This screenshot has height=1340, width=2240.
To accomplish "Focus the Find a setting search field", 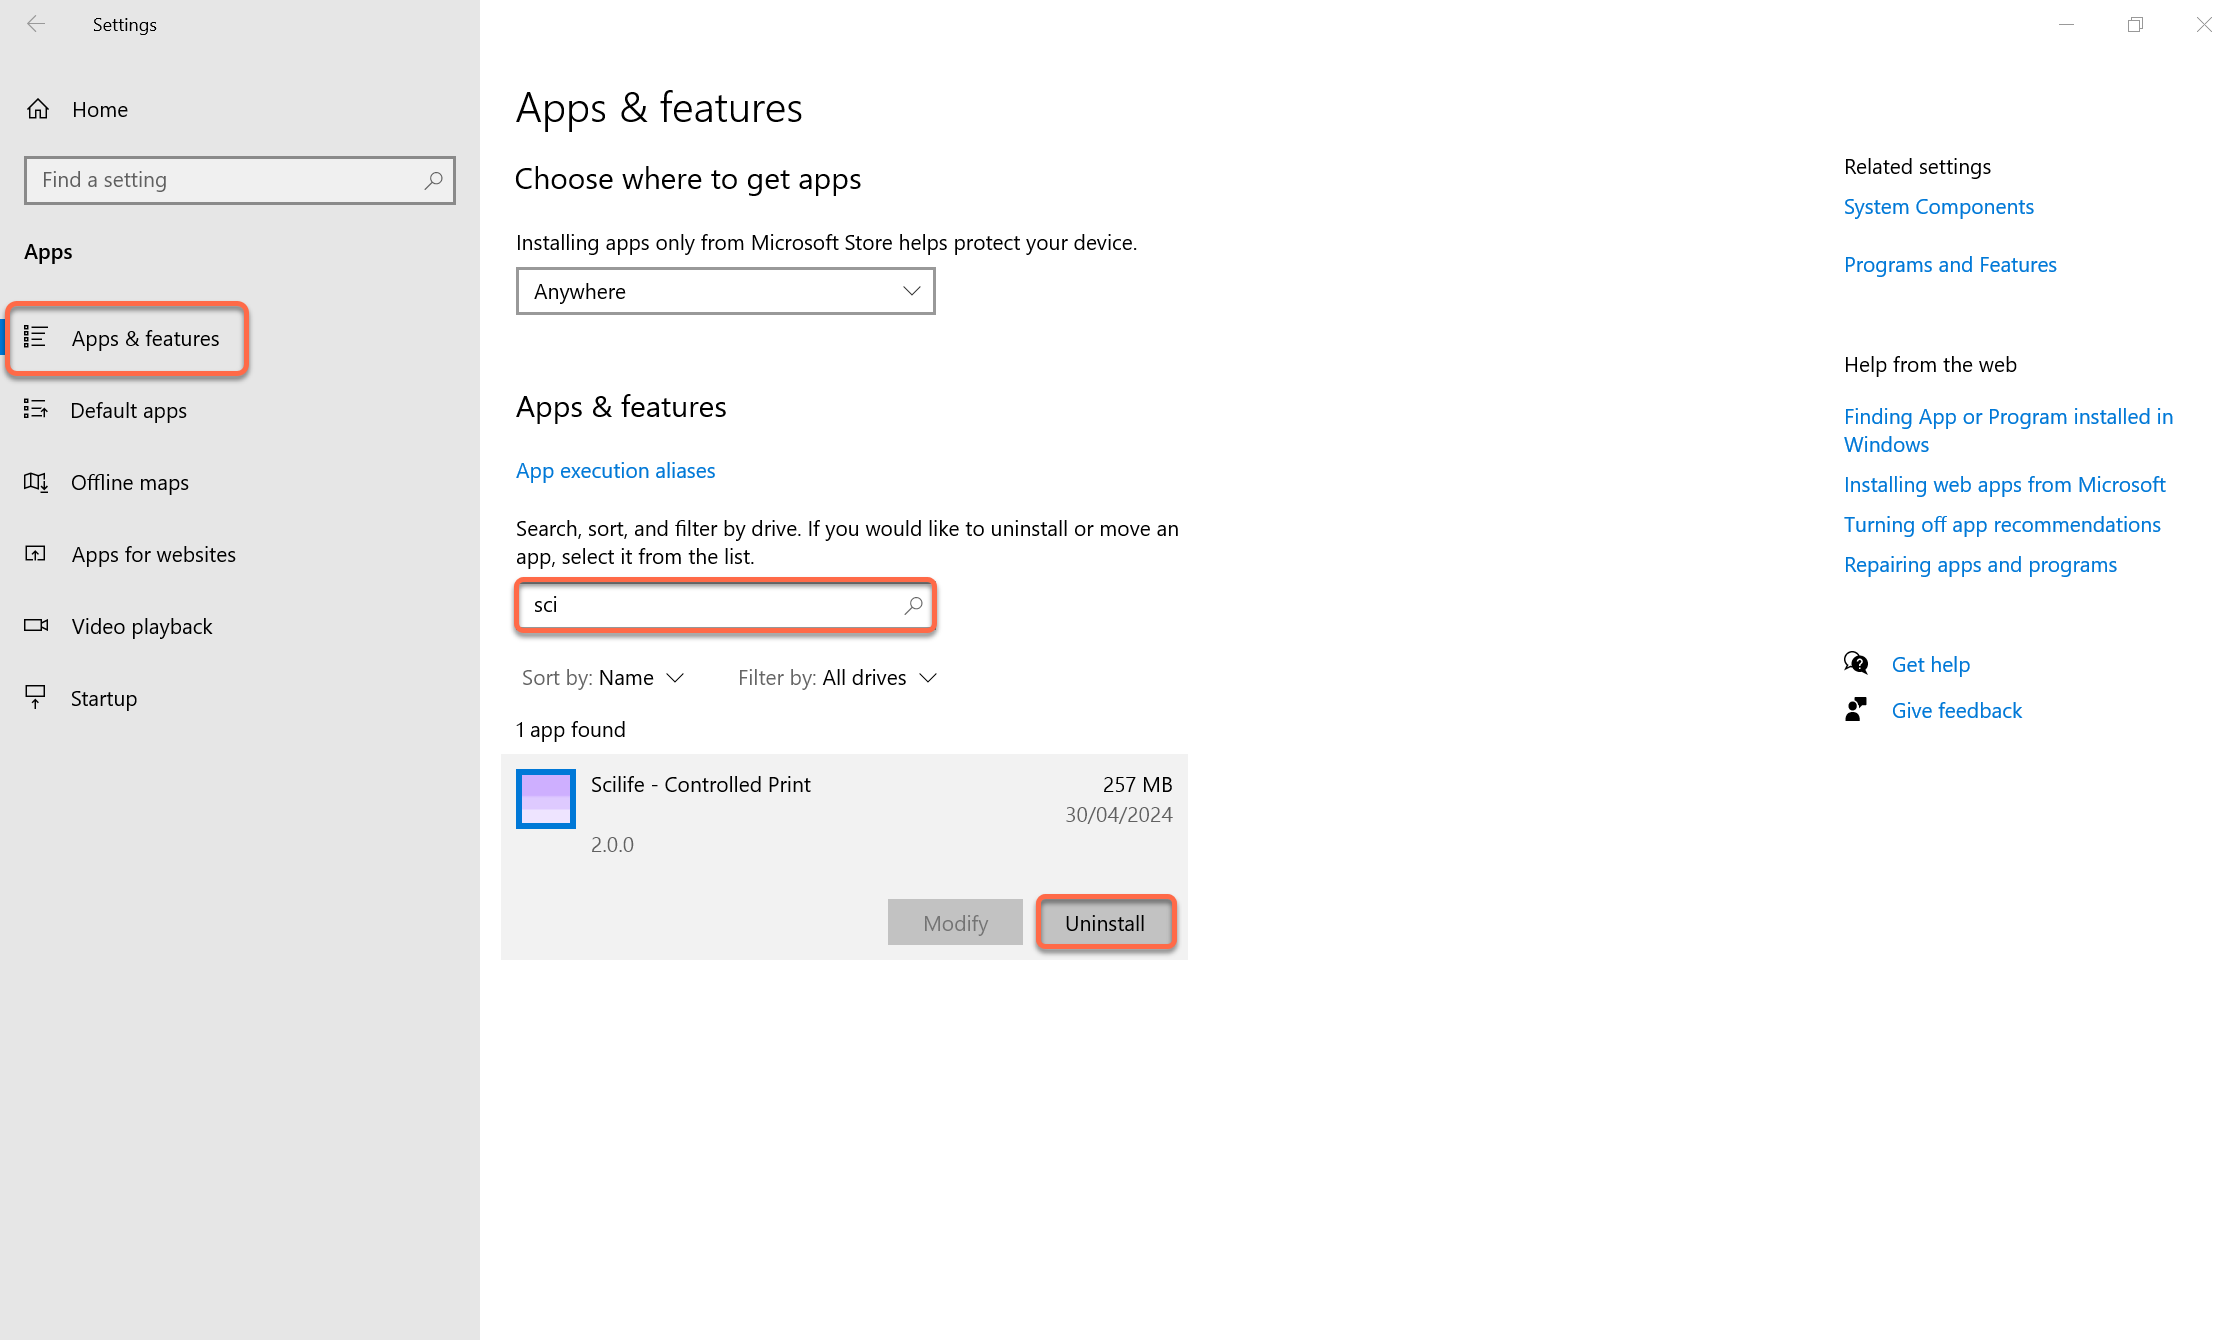I will [x=240, y=180].
